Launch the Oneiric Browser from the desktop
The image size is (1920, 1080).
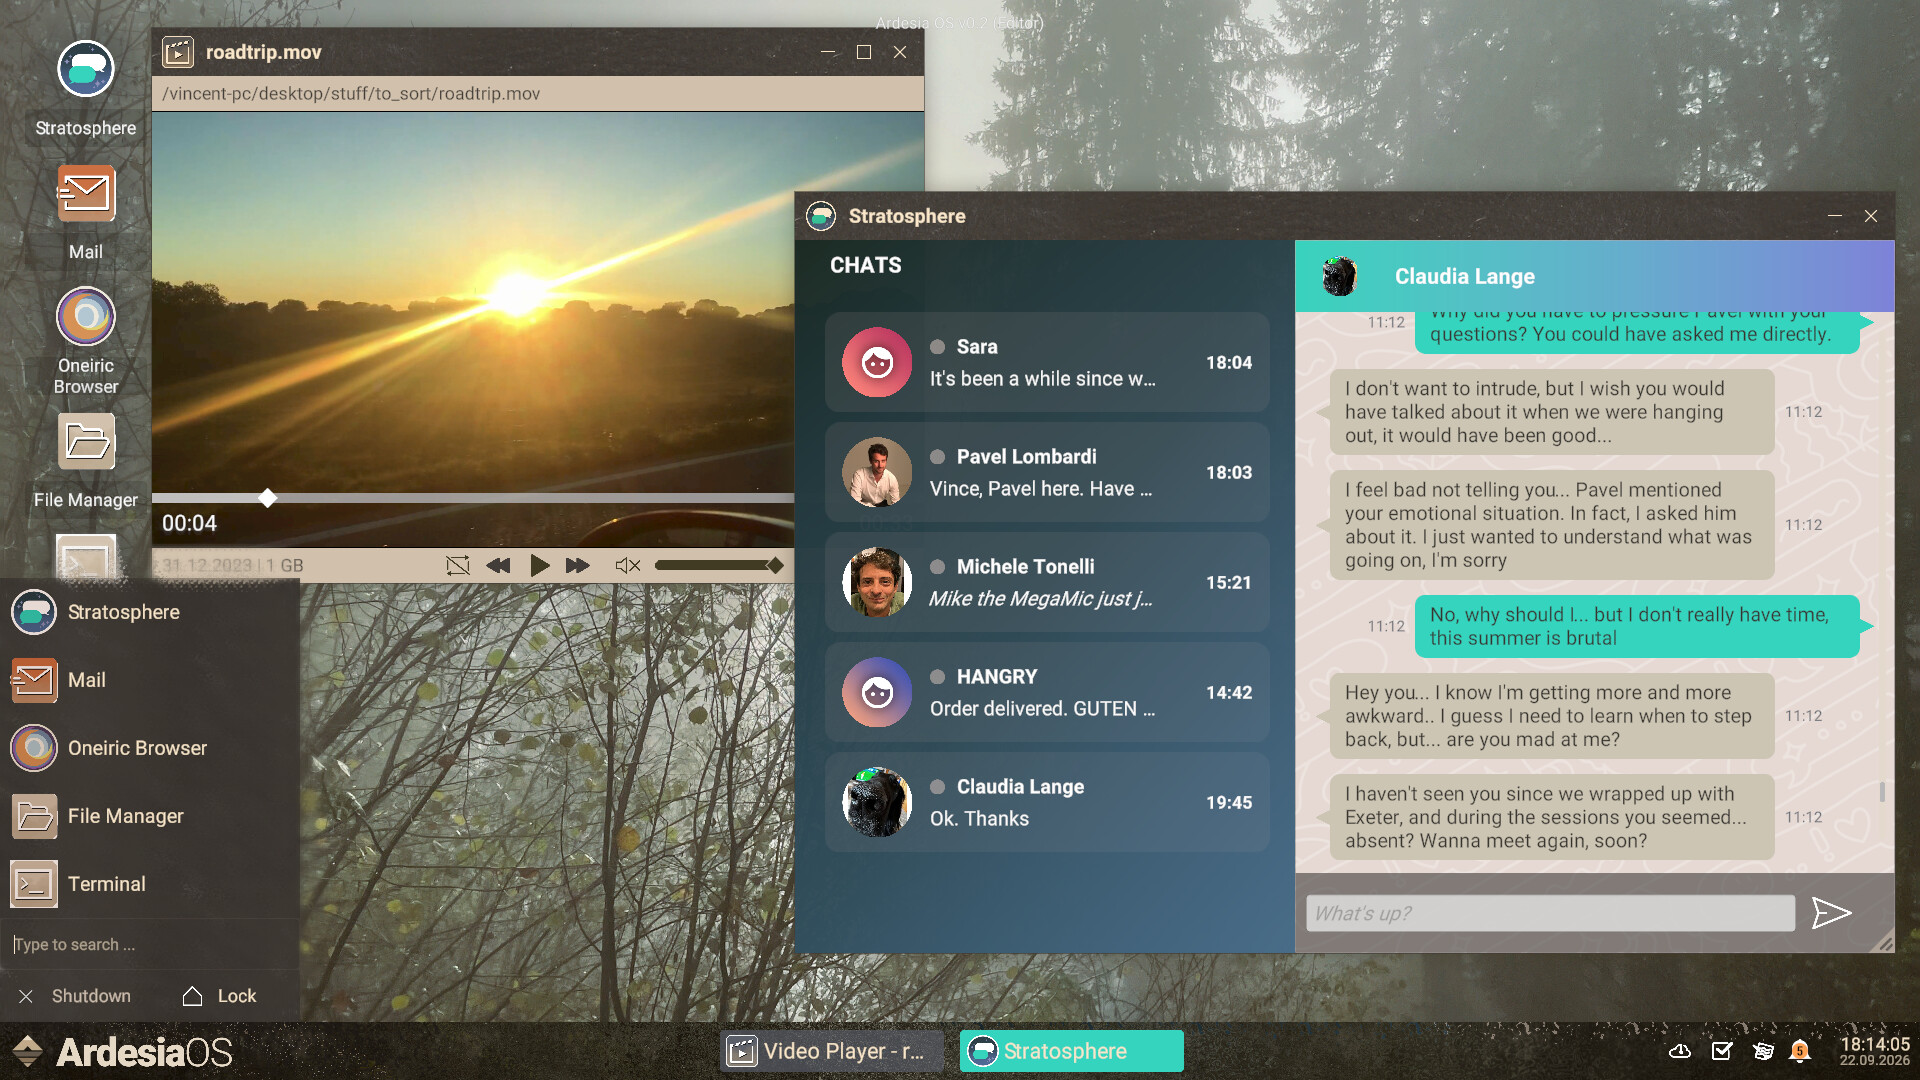(x=85, y=316)
